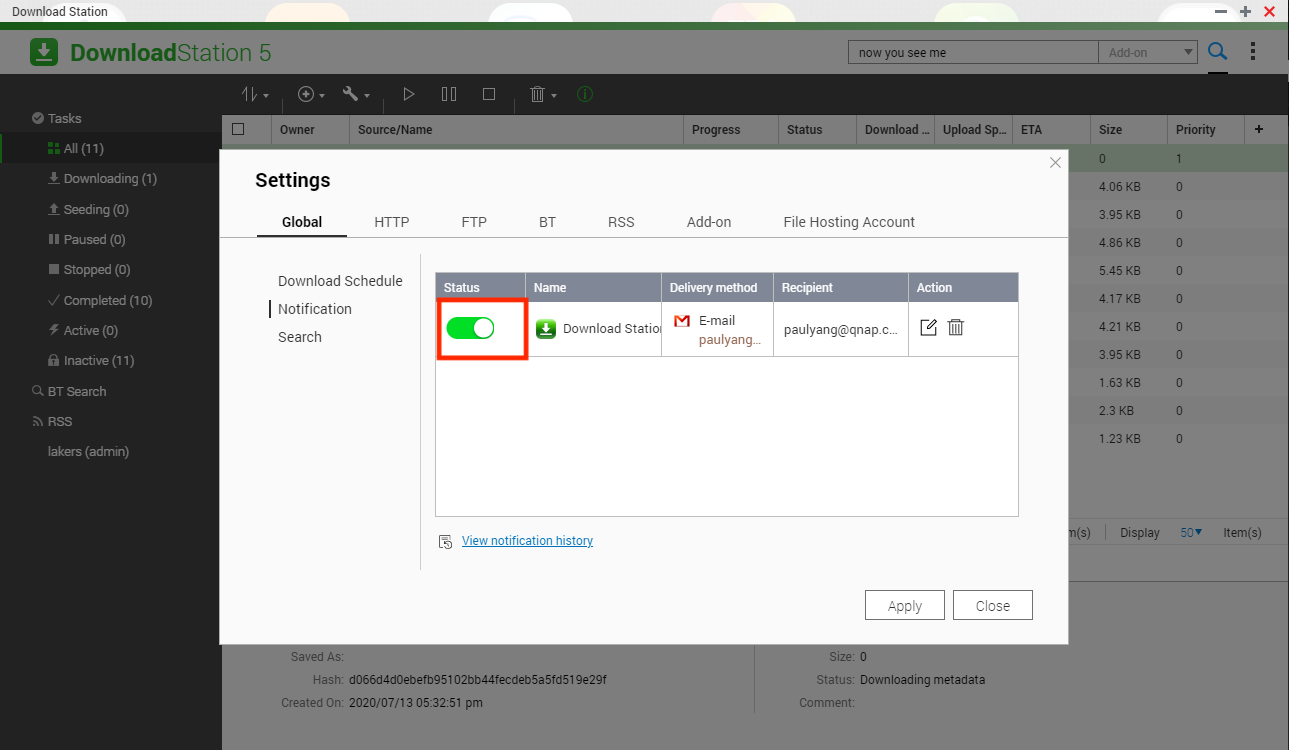Select Notification in settings sidebar
This screenshot has width=1289, height=750.
(315, 309)
